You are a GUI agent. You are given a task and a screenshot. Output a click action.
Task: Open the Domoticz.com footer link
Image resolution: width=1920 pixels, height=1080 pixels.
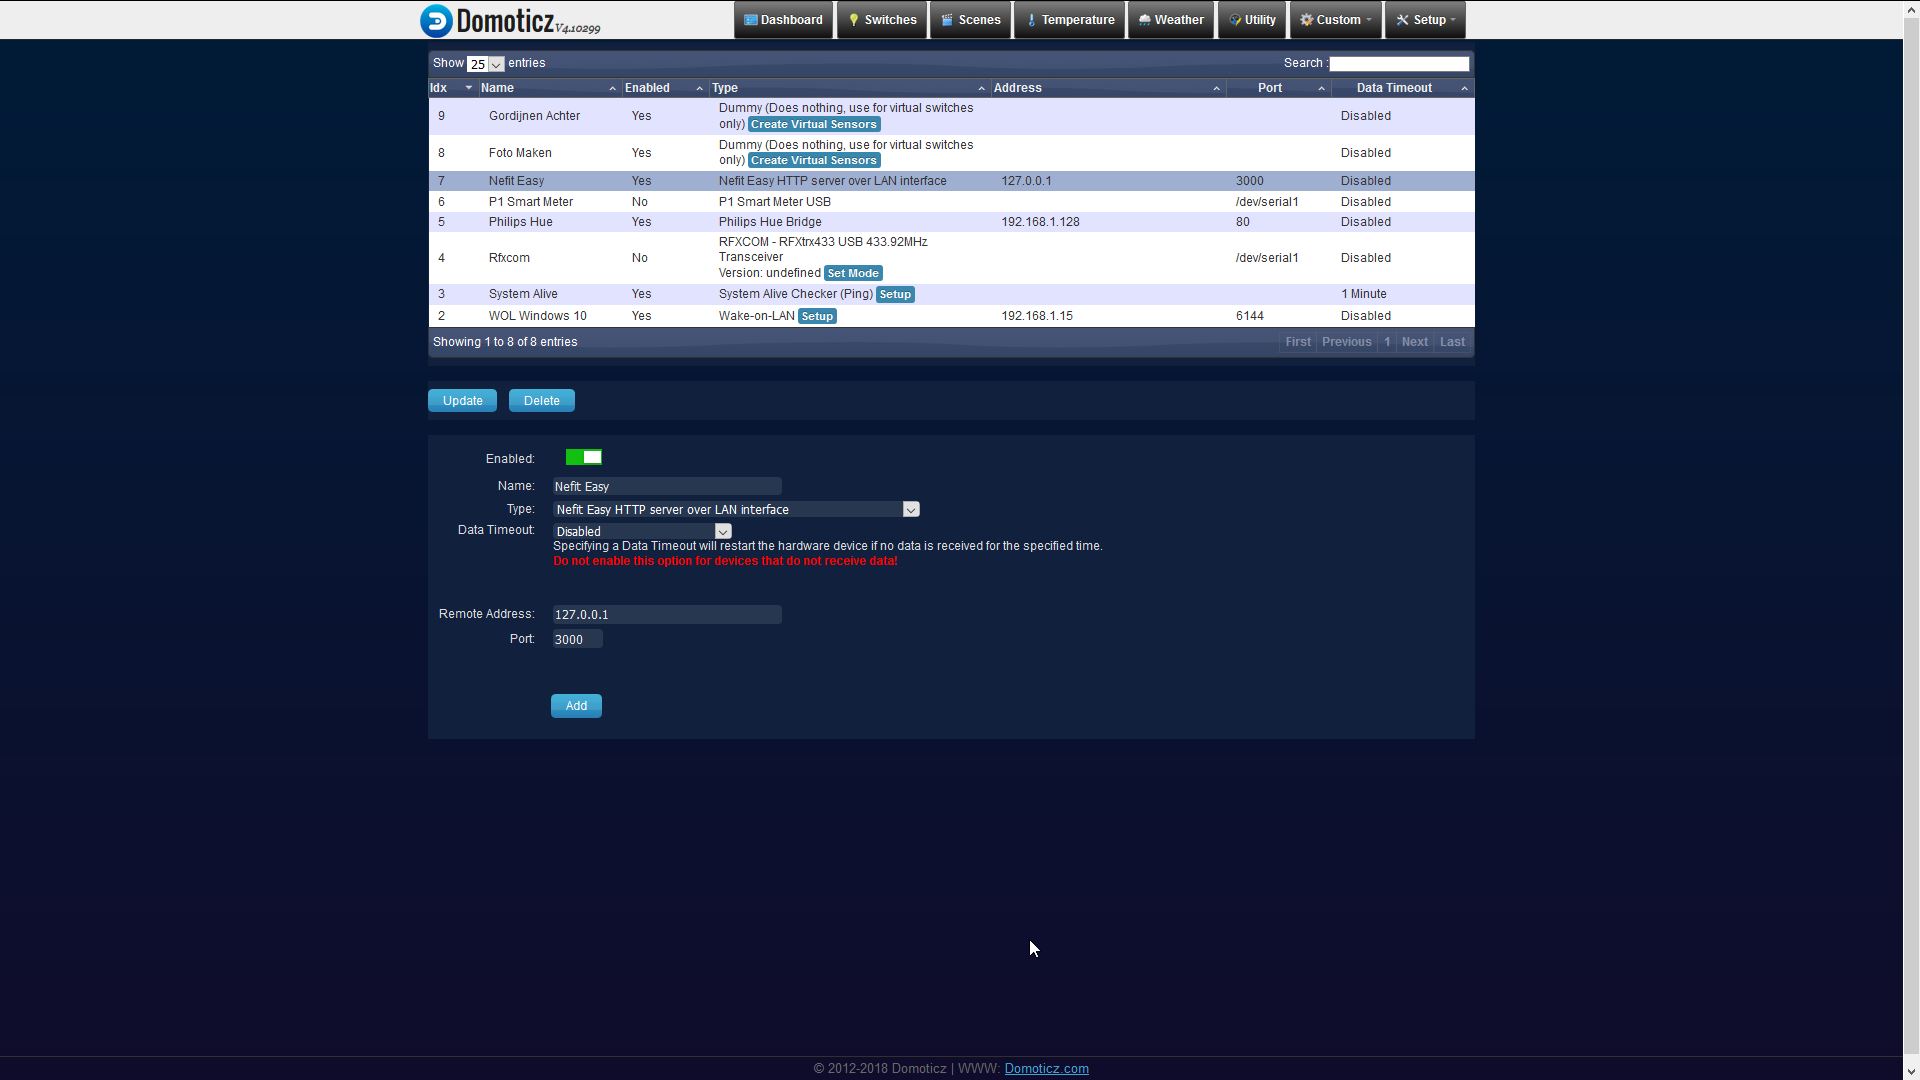click(x=1046, y=1069)
